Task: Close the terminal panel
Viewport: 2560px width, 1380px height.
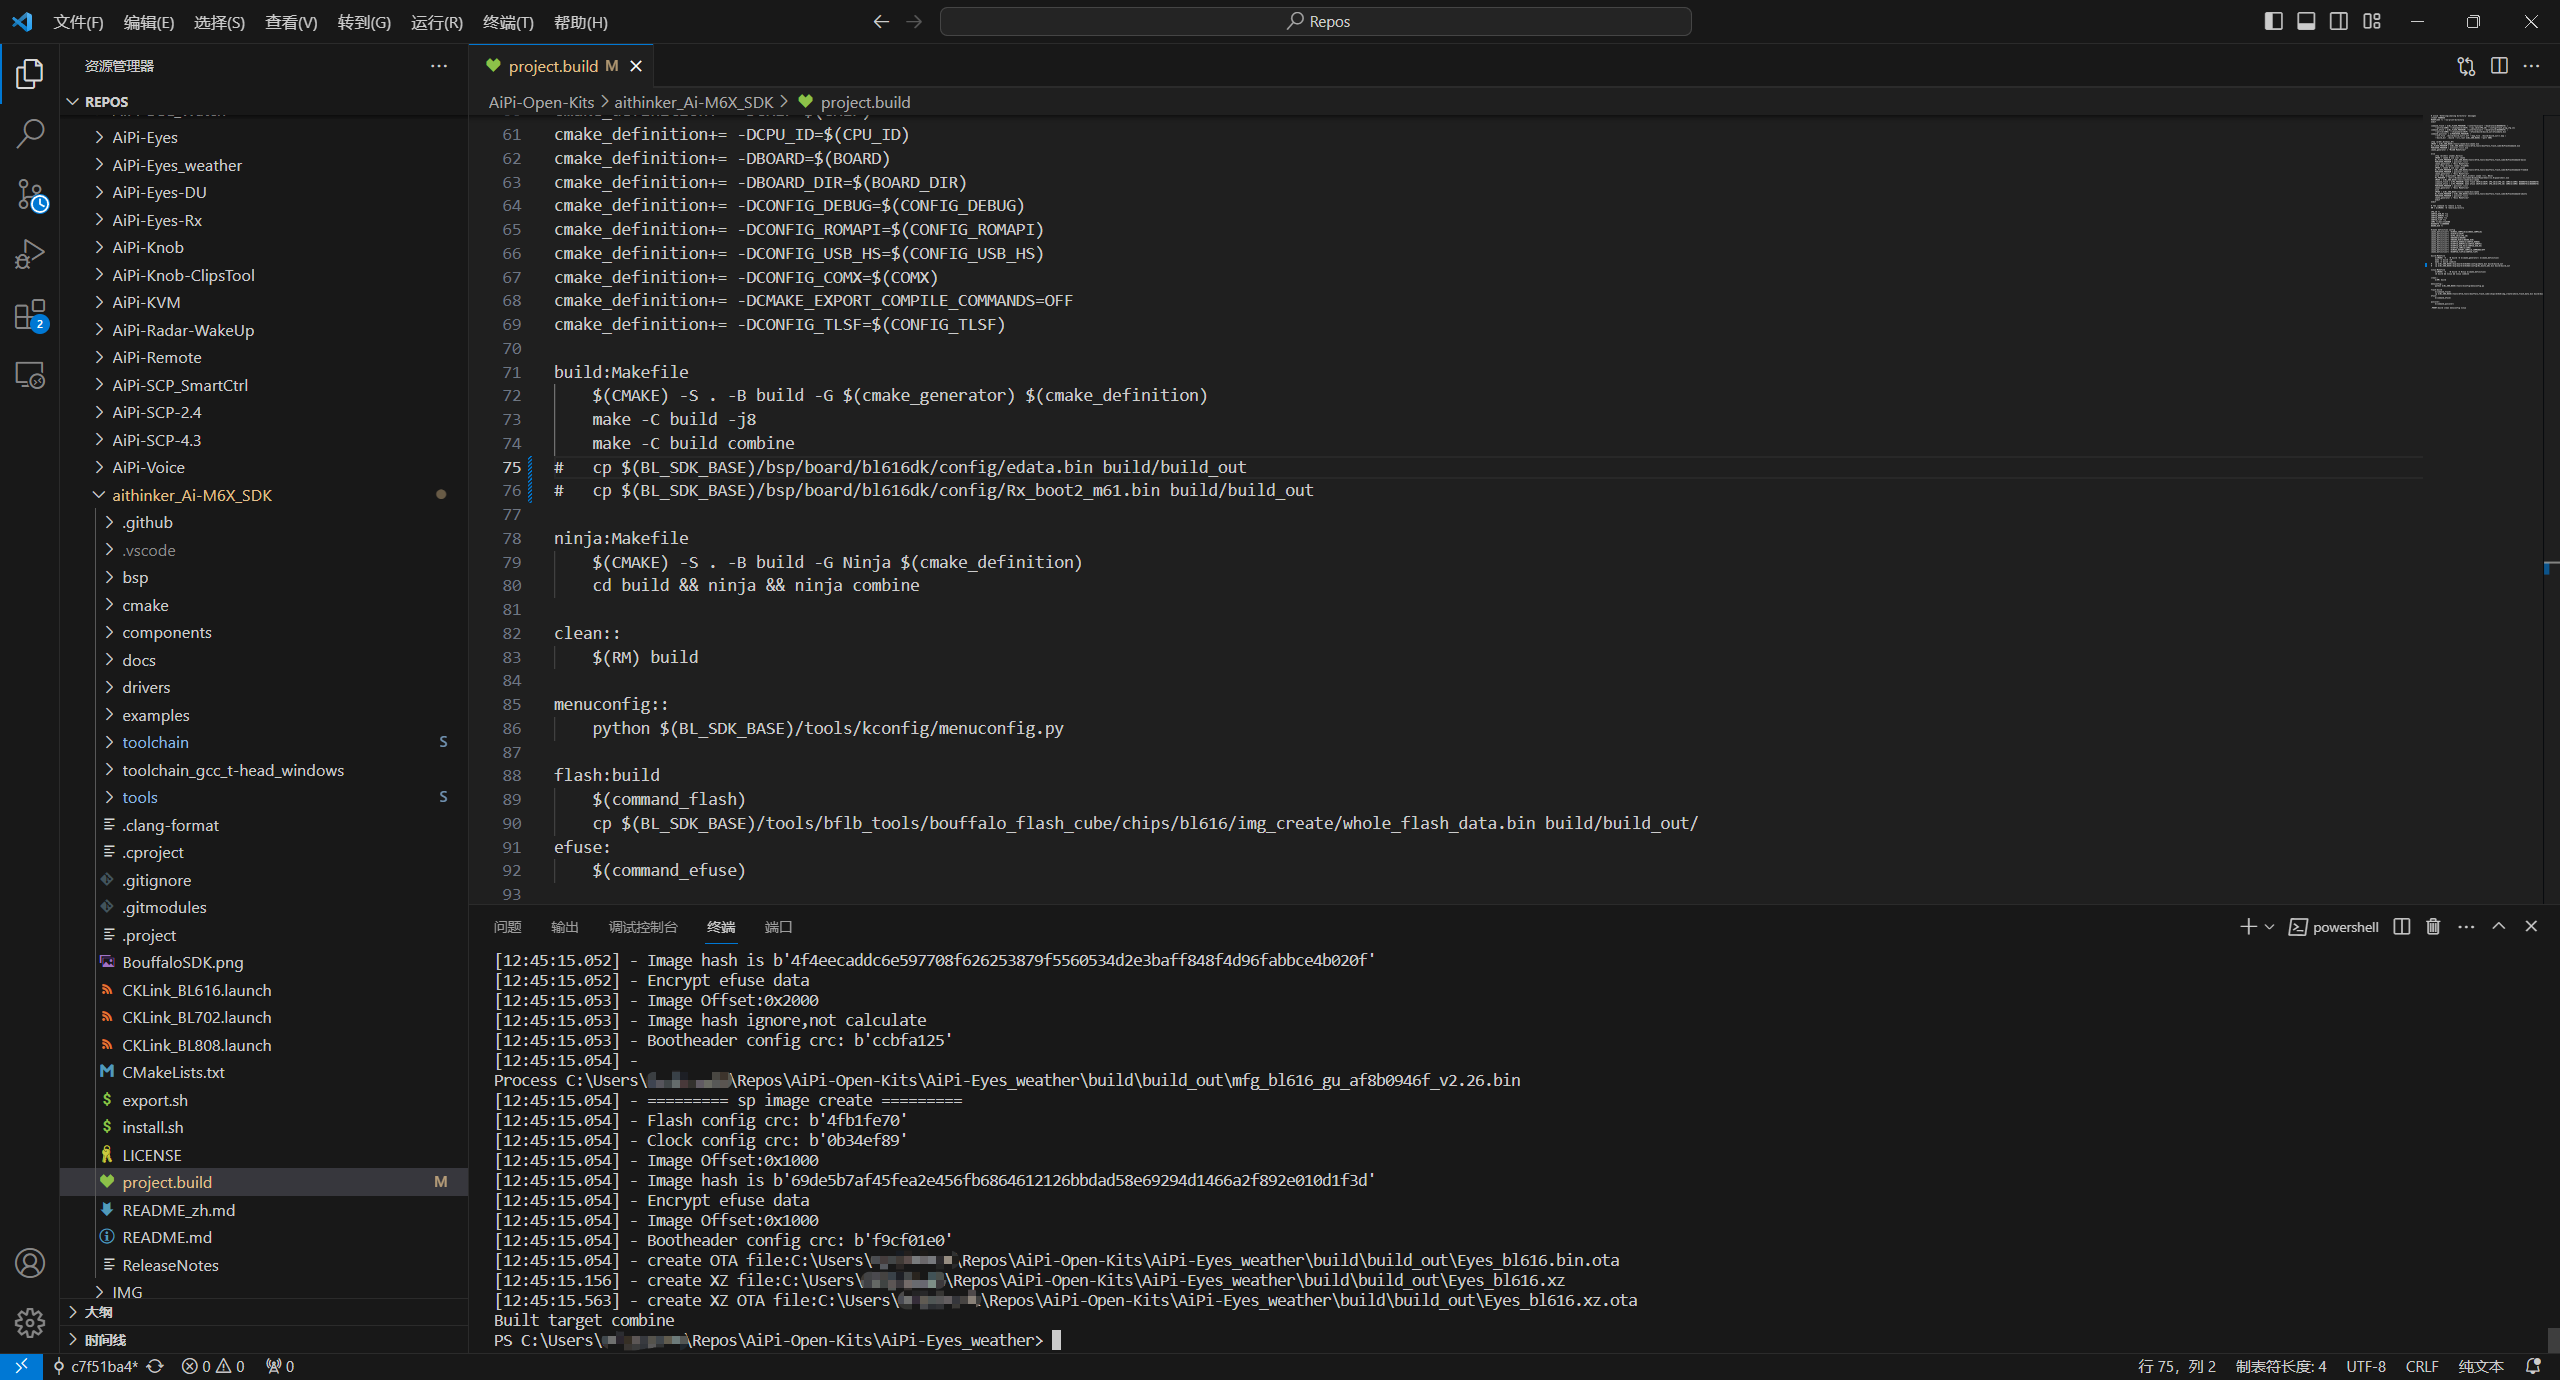Action: point(2531,927)
